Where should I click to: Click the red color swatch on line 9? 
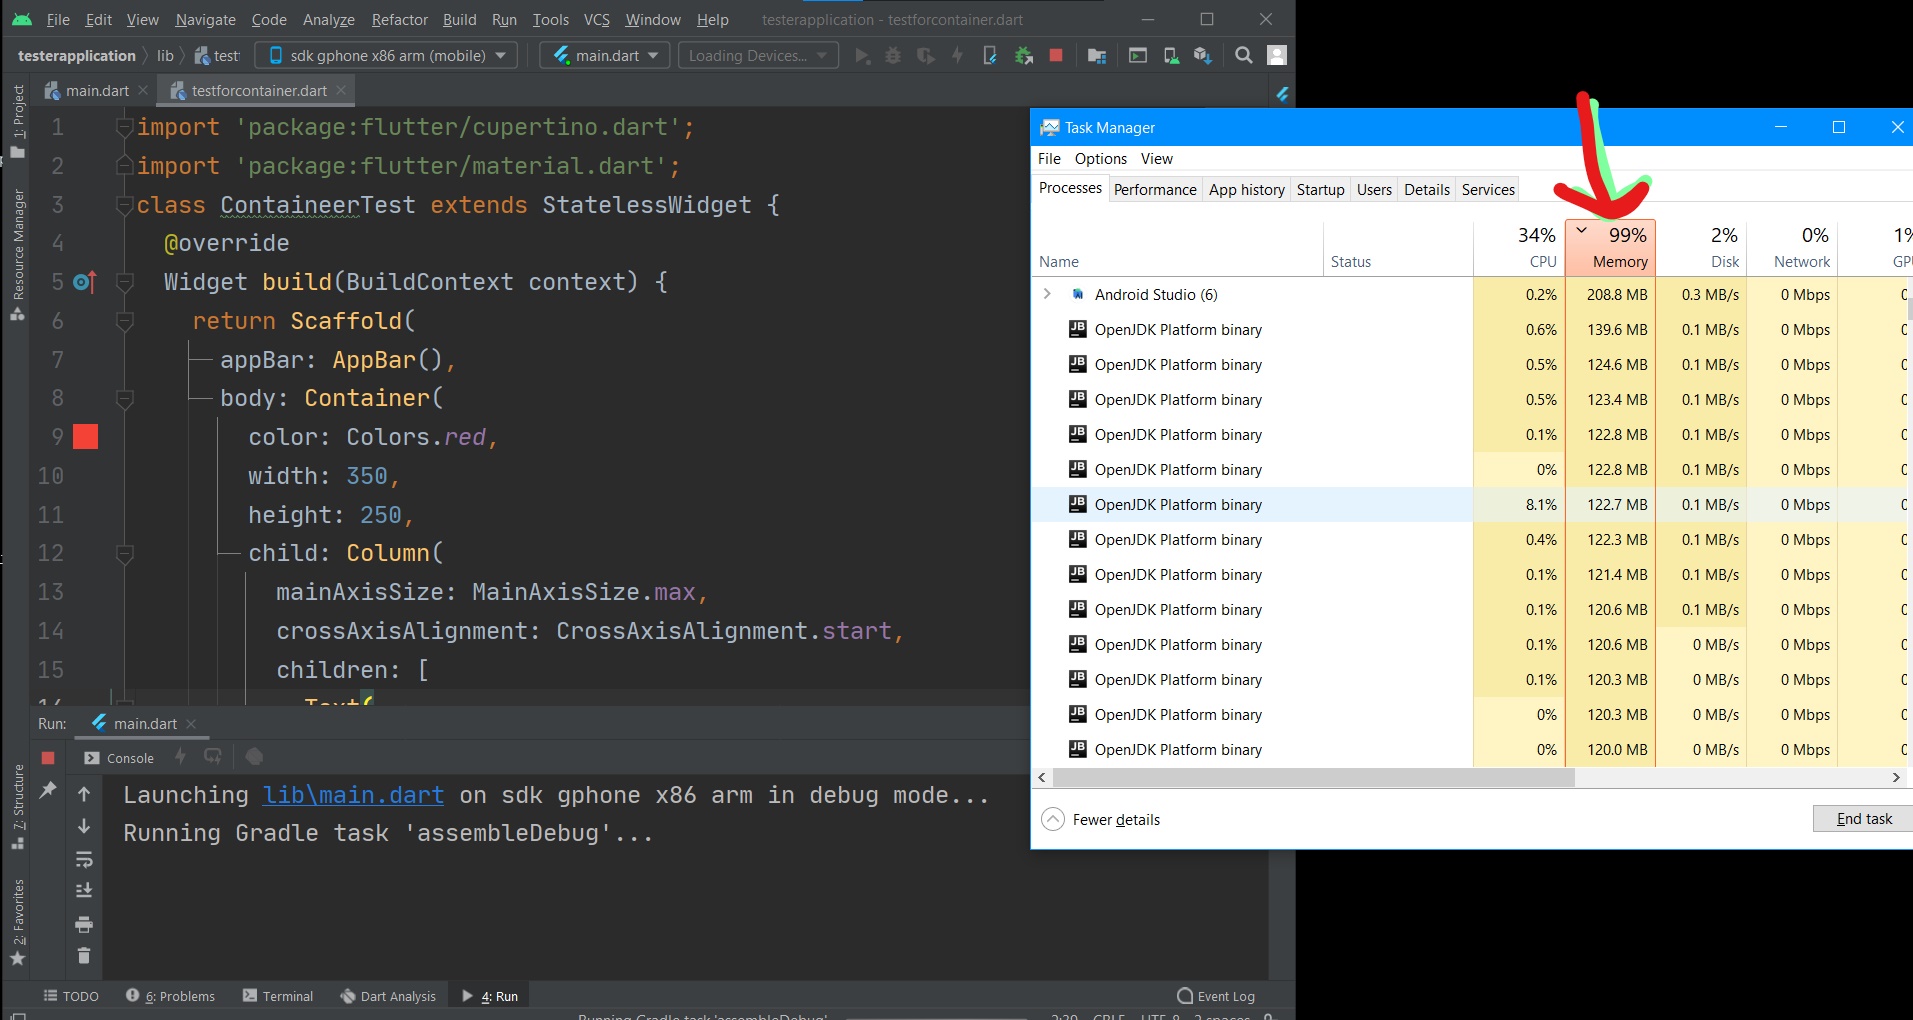point(86,437)
